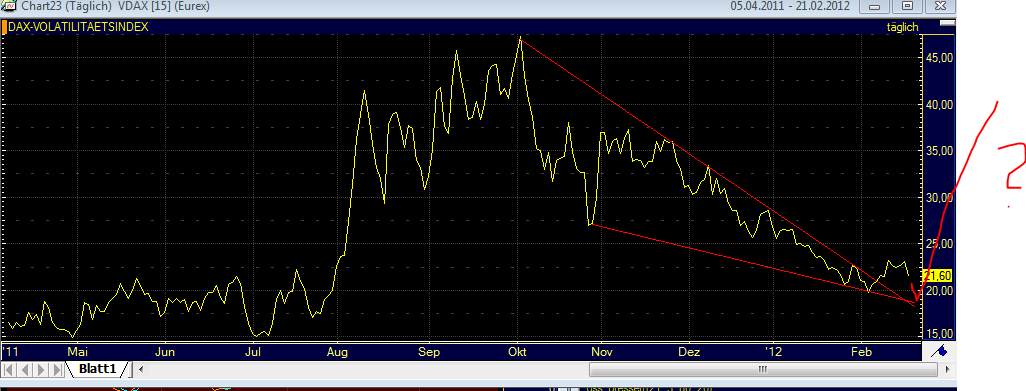Screen dimensions: 1026x391
Task: Click the 'Nov' month label on time axis
Action: [601, 351]
